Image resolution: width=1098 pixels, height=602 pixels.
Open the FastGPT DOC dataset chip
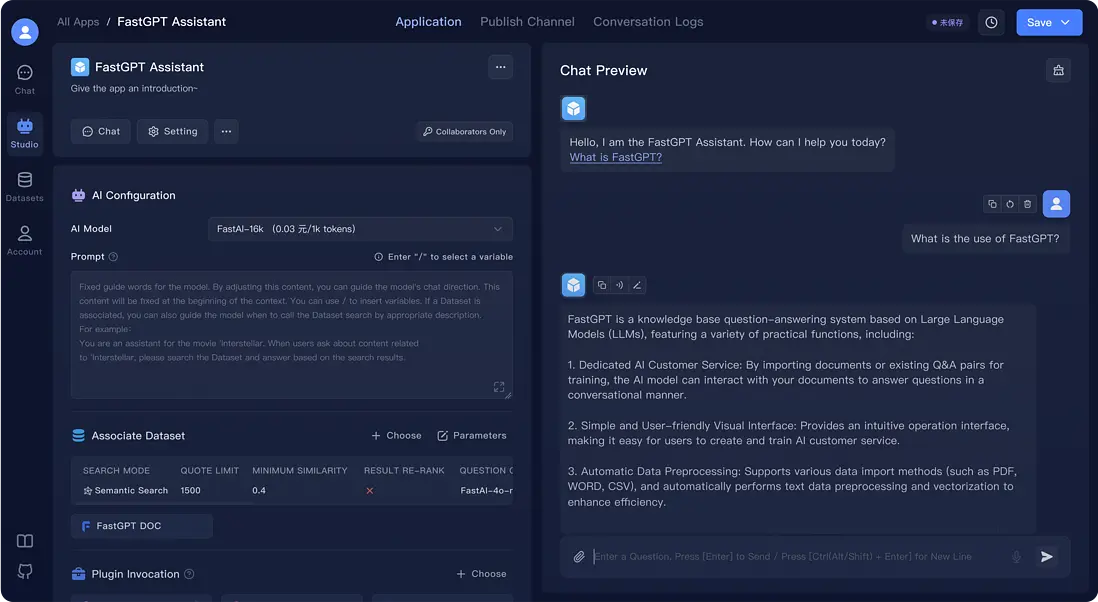click(141, 526)
